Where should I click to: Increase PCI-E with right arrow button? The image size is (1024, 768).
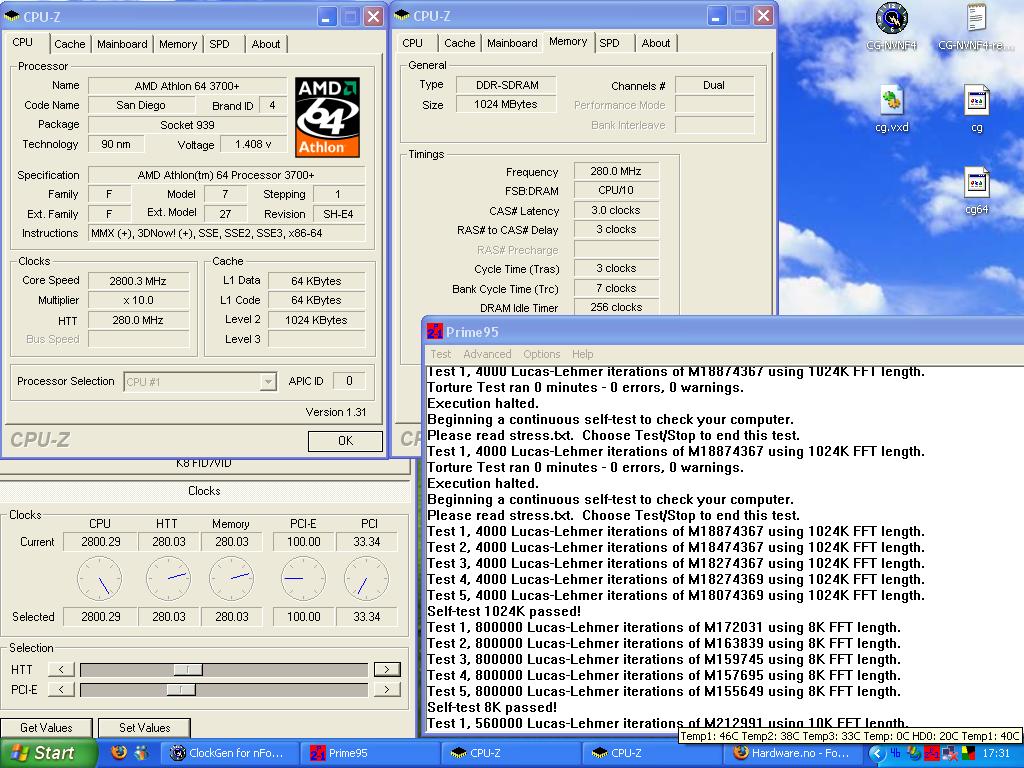pyautogui.click(x=387, y=690)
